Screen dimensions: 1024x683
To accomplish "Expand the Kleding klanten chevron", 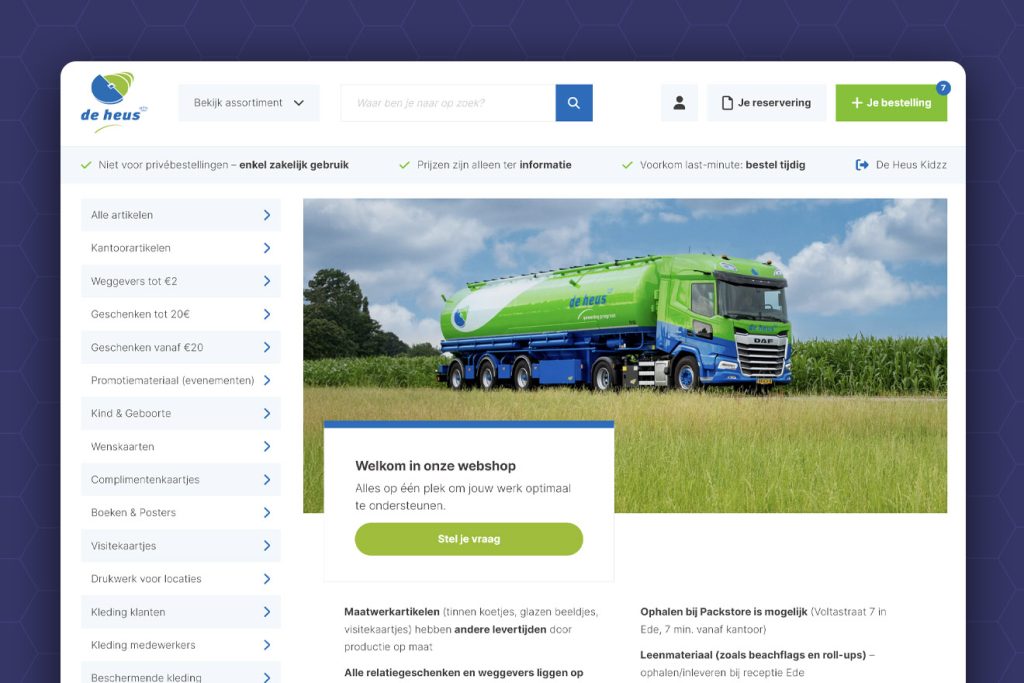I will pyautogui.click(x=267, y=612).
